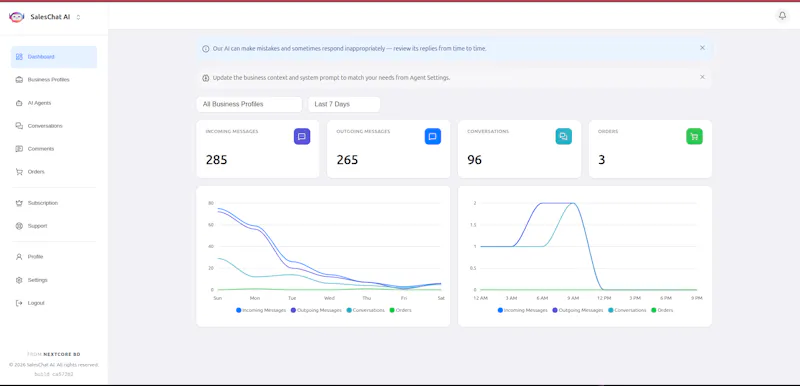
Task: Toggle Incoming Messages legend in hourly chart
Action: (522, 310)
